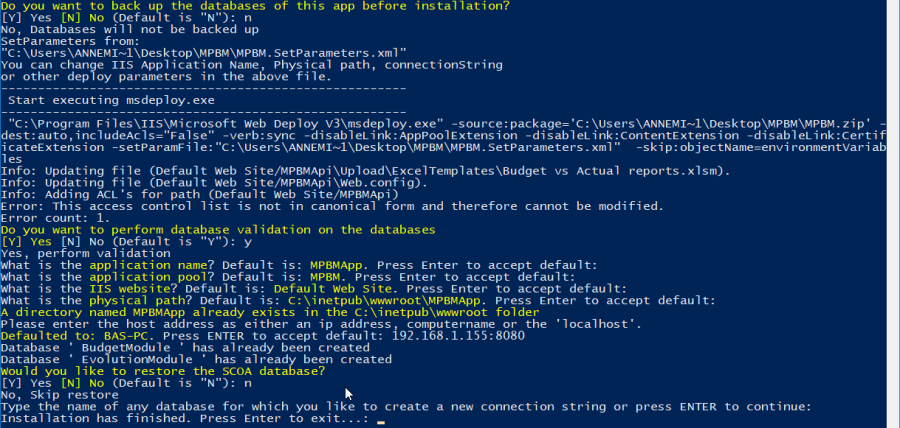This screenshot has width=900, height=428.
Task: Click the 'Updating file' Web.config info line
Action: [x=215, y=182]
